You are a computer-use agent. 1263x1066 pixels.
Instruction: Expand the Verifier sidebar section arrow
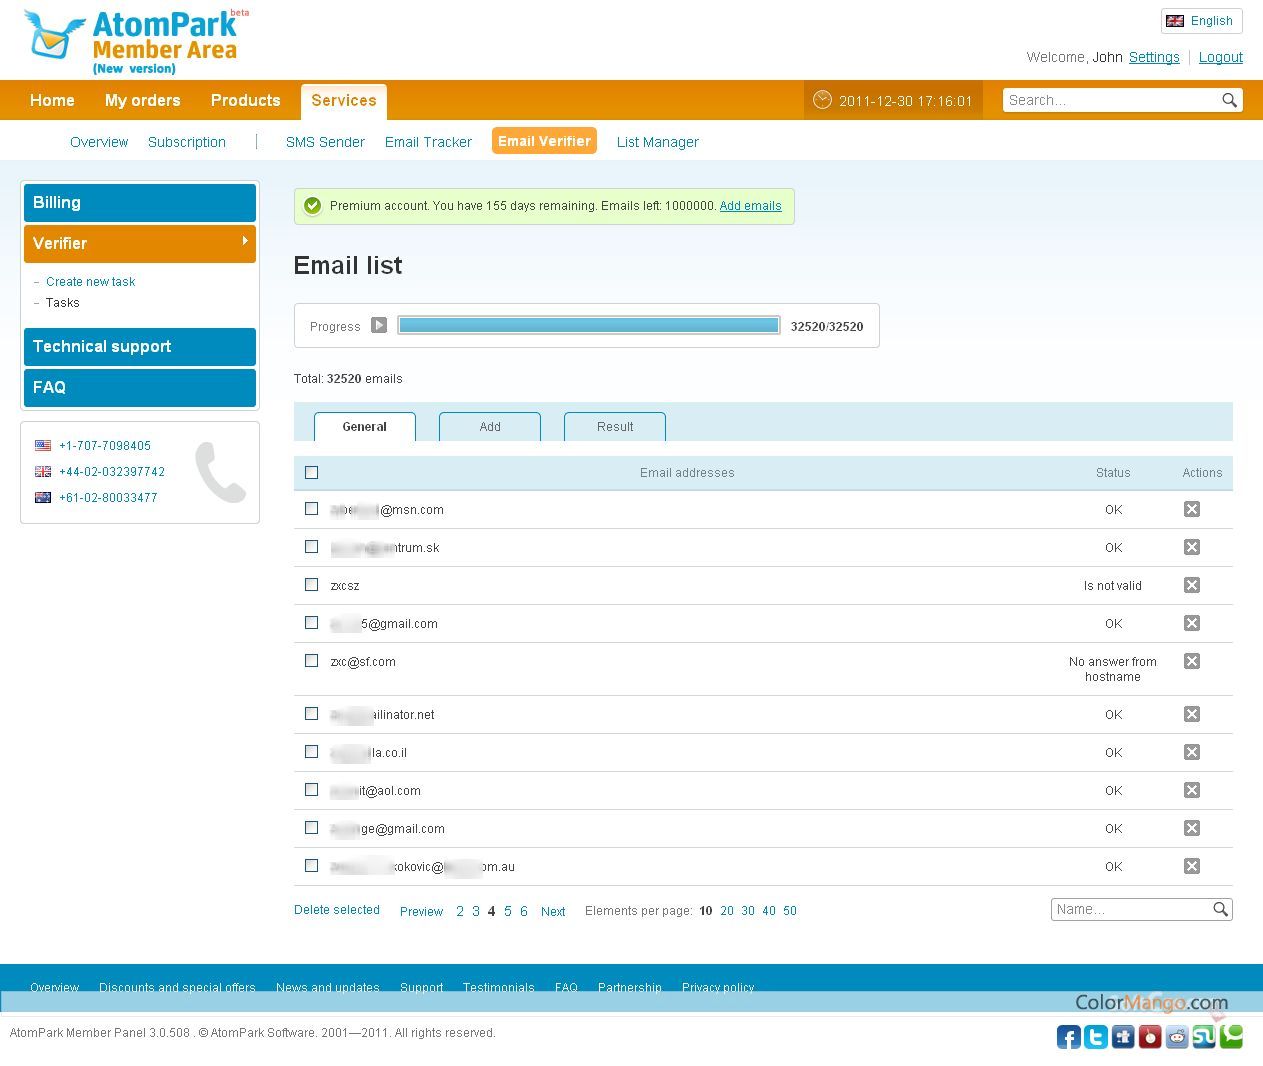pyautogui.click(x=245, y=241)
